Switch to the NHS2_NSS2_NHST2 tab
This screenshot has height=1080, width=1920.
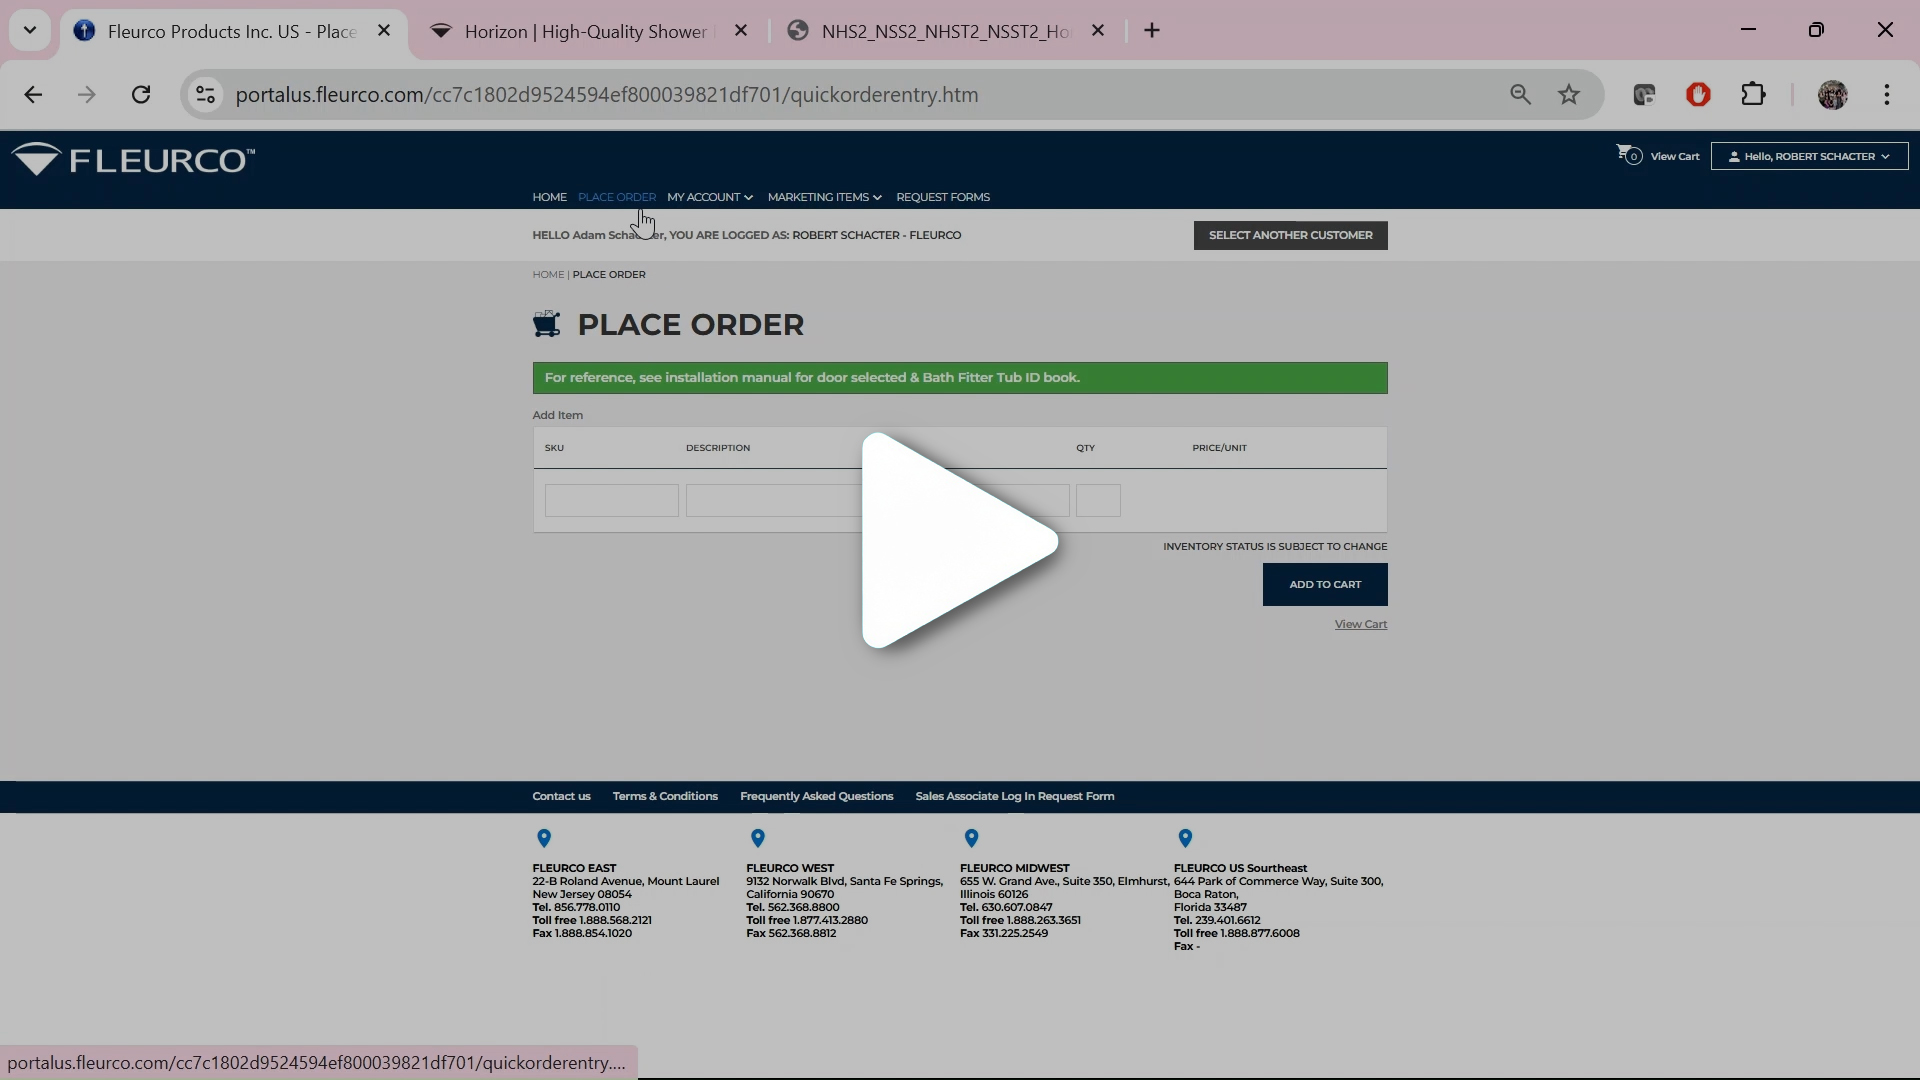(x=945, y=31)
